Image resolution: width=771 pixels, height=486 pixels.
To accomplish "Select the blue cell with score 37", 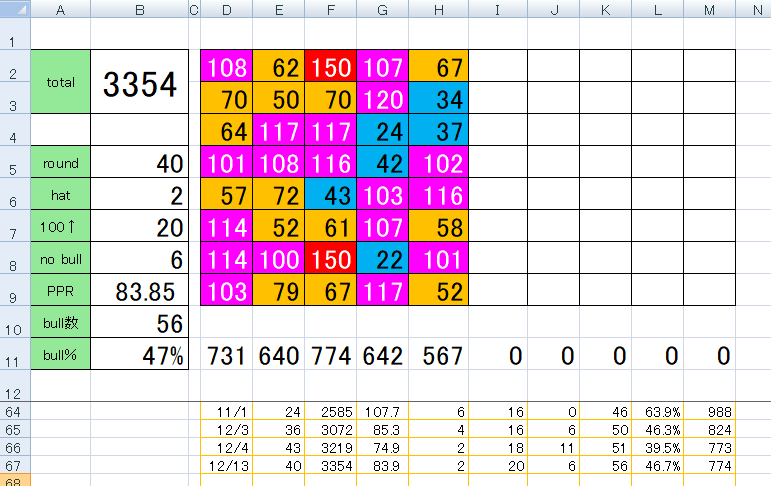I will [439, 130].
